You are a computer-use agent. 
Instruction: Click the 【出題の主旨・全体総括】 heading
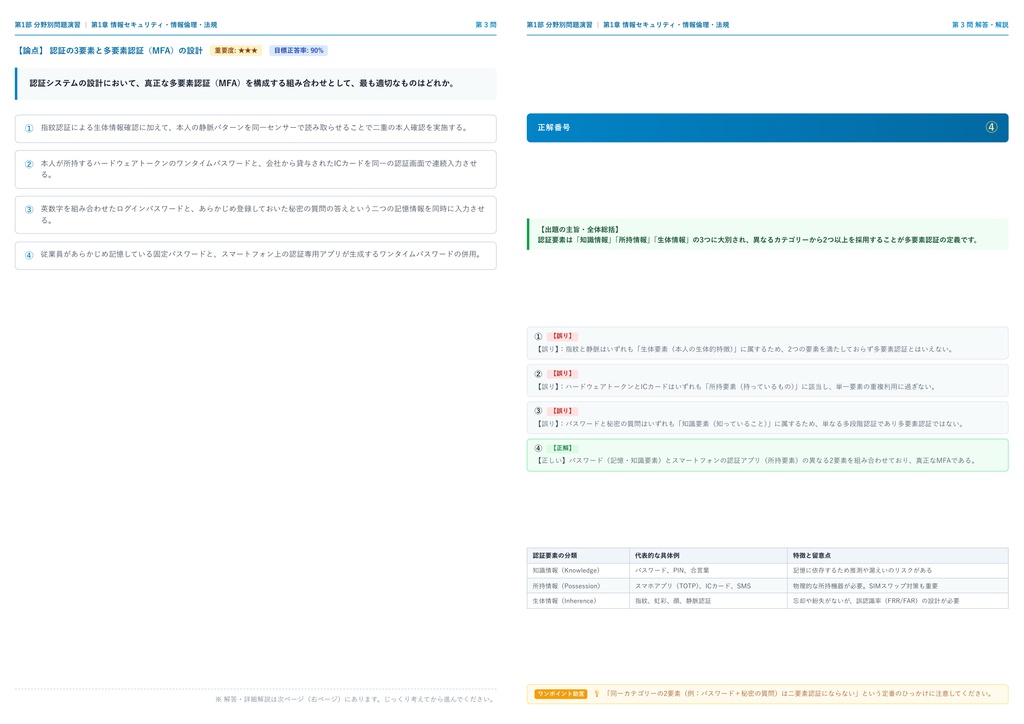pos(579,230)
